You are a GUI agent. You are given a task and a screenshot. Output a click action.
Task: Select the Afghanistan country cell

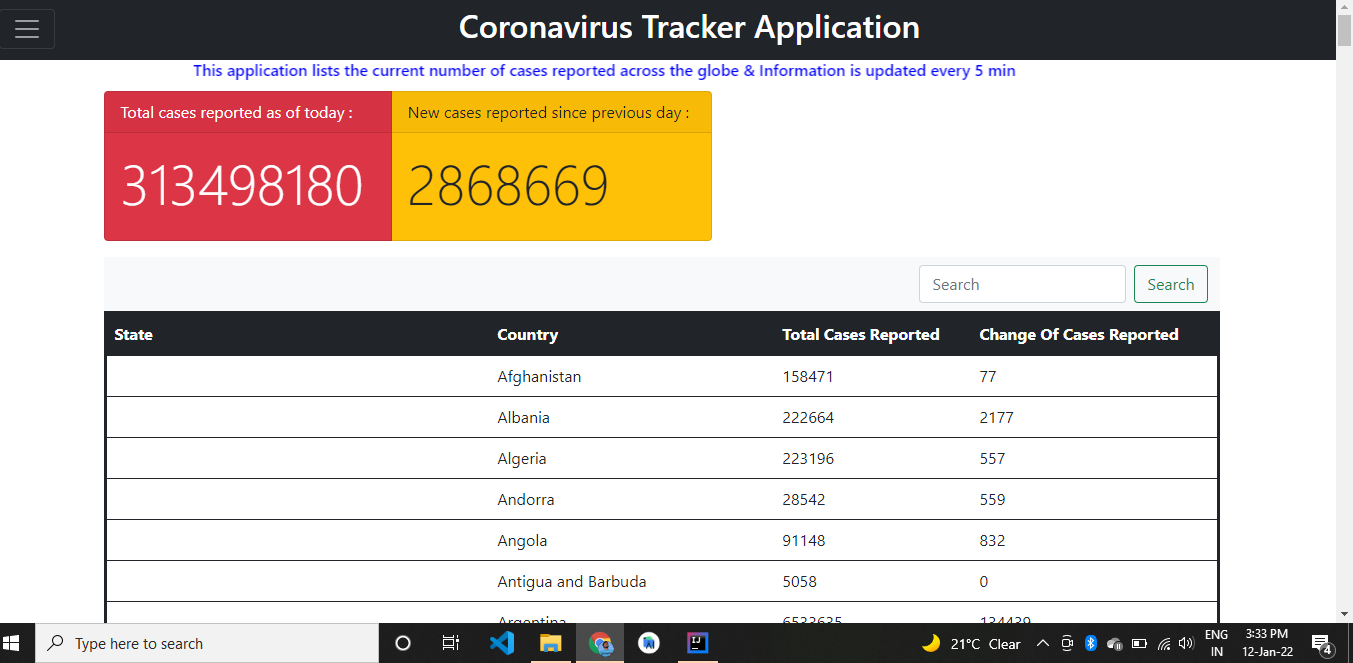coord(539,377)
